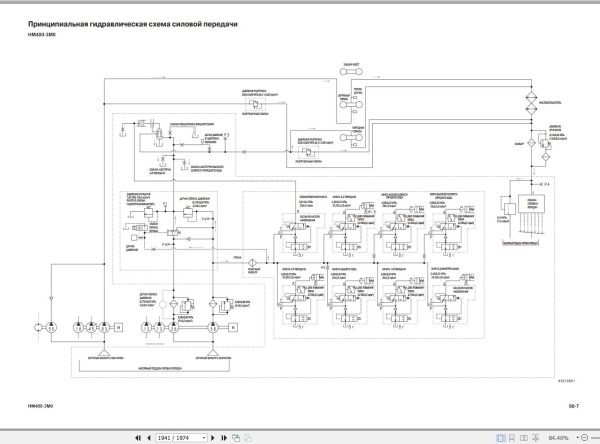This screenshot has height=444, width=600.
Task: Click the facing continuous scrolling view icon
Action: coord(535,437)
